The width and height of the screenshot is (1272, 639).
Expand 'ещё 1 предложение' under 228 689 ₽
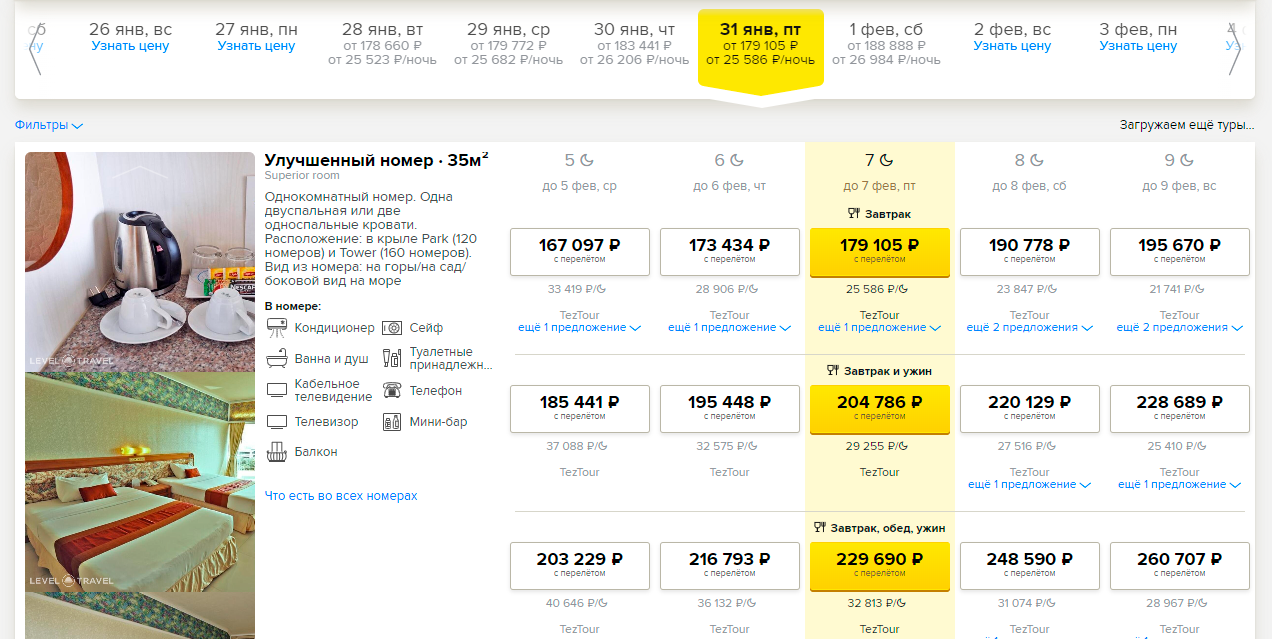pyautogui.click(x=1179, y=485)
